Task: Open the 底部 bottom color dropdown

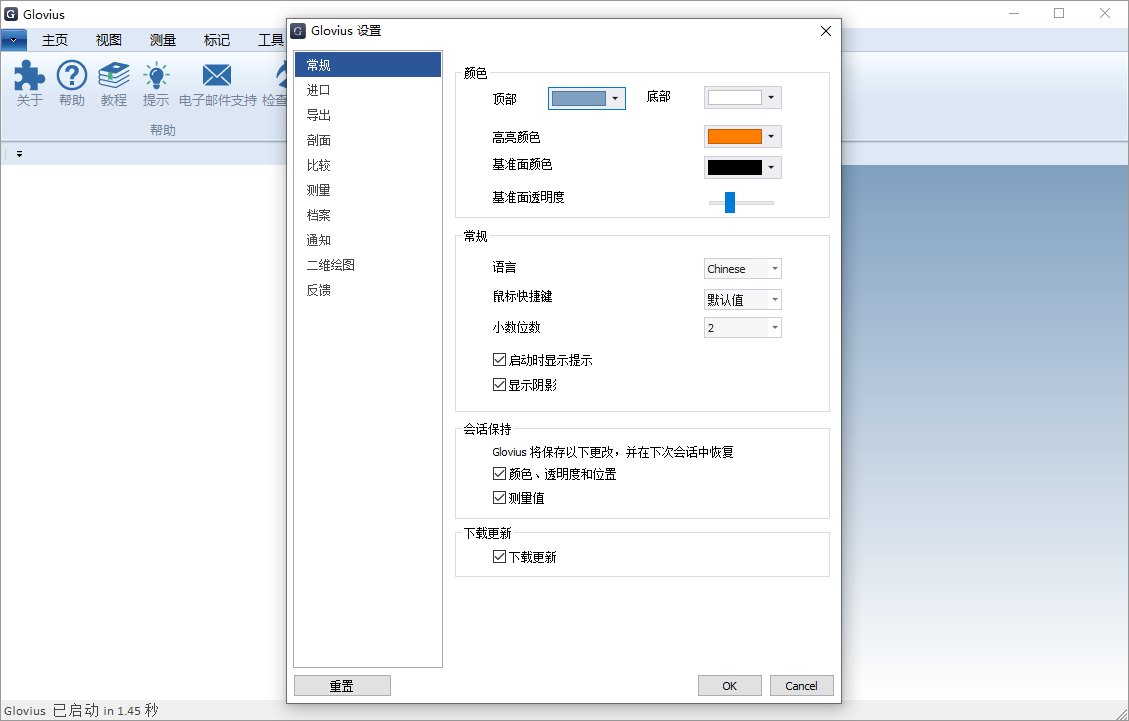Action: pos(771,98)
